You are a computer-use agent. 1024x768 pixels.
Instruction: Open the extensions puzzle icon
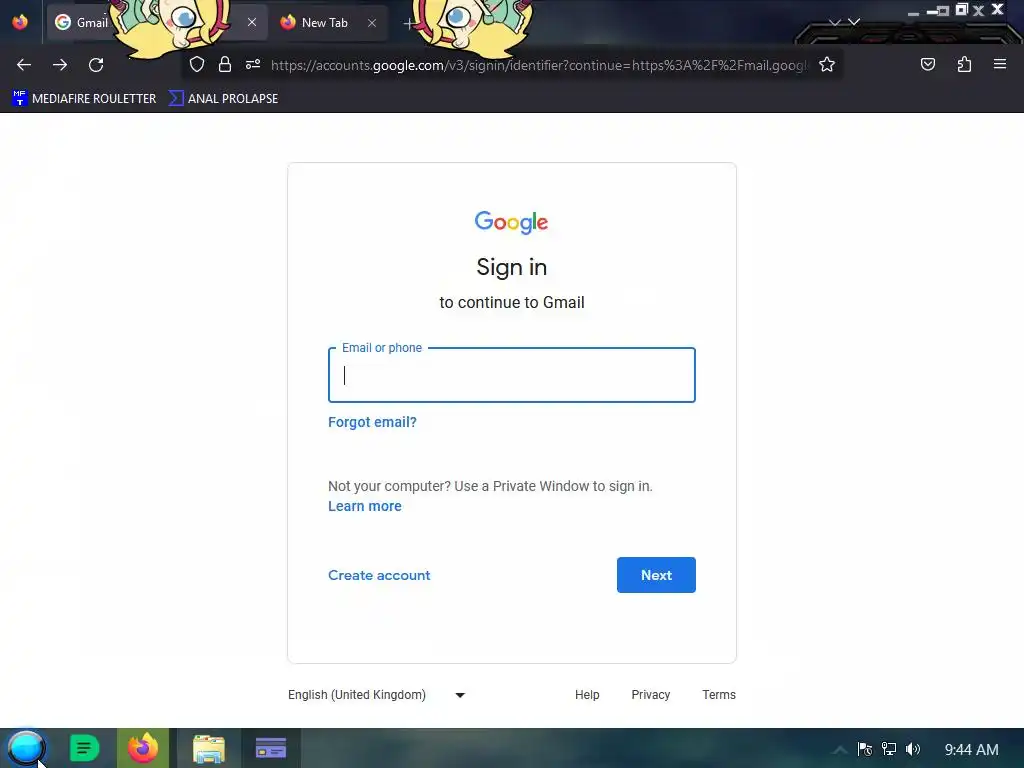[x=965, y=64]
